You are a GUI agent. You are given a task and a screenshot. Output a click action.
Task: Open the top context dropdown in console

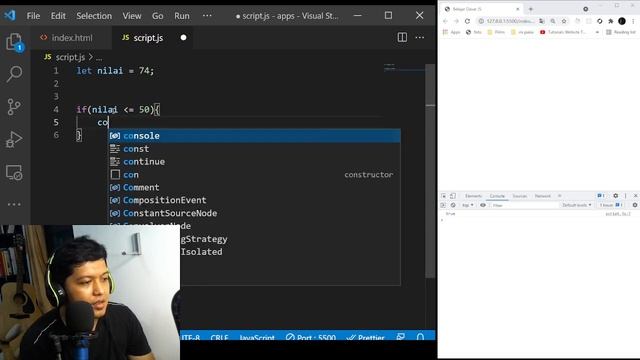coord(467,205)
